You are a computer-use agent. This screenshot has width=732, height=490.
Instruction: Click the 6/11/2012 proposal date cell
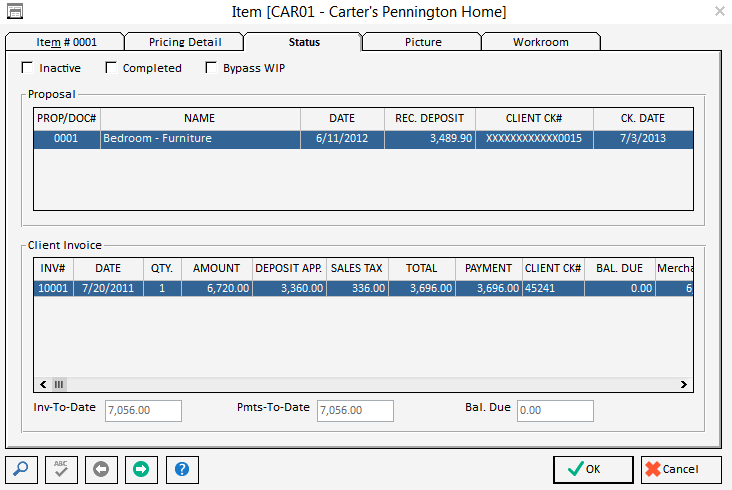point(342,139)
